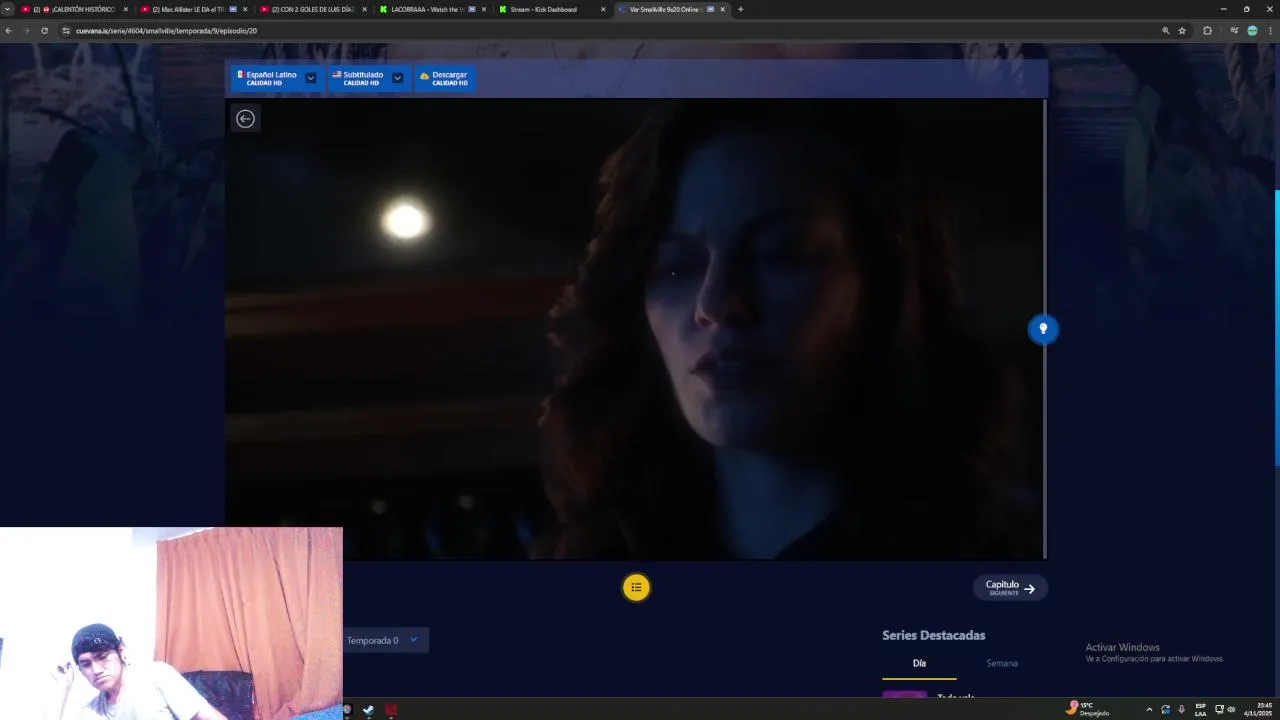Click the Descargar Calidad HD button
The height and width of the screenshot is (720, 1280).
point(444,78)
